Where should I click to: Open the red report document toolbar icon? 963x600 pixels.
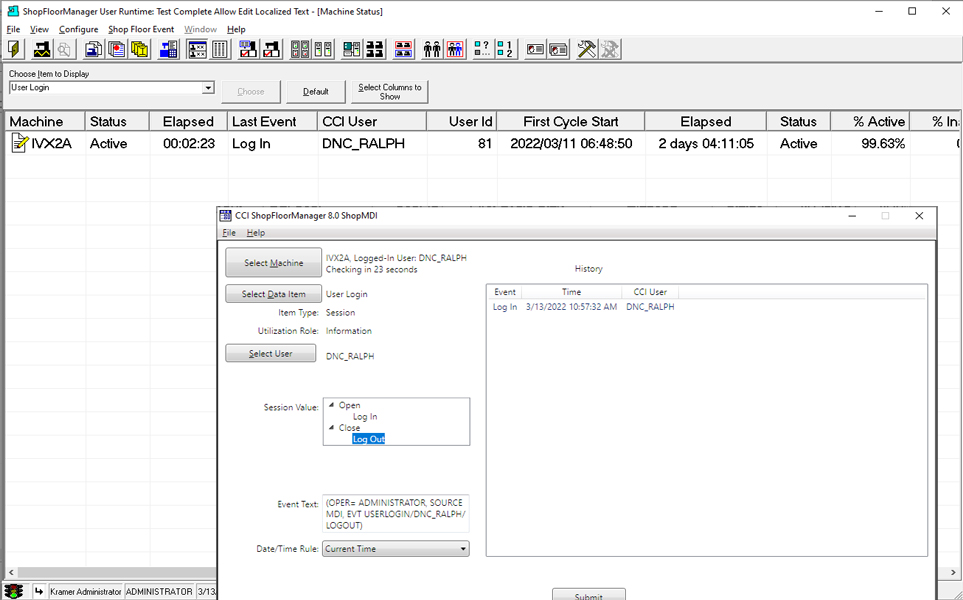click(x=117, y=49)
